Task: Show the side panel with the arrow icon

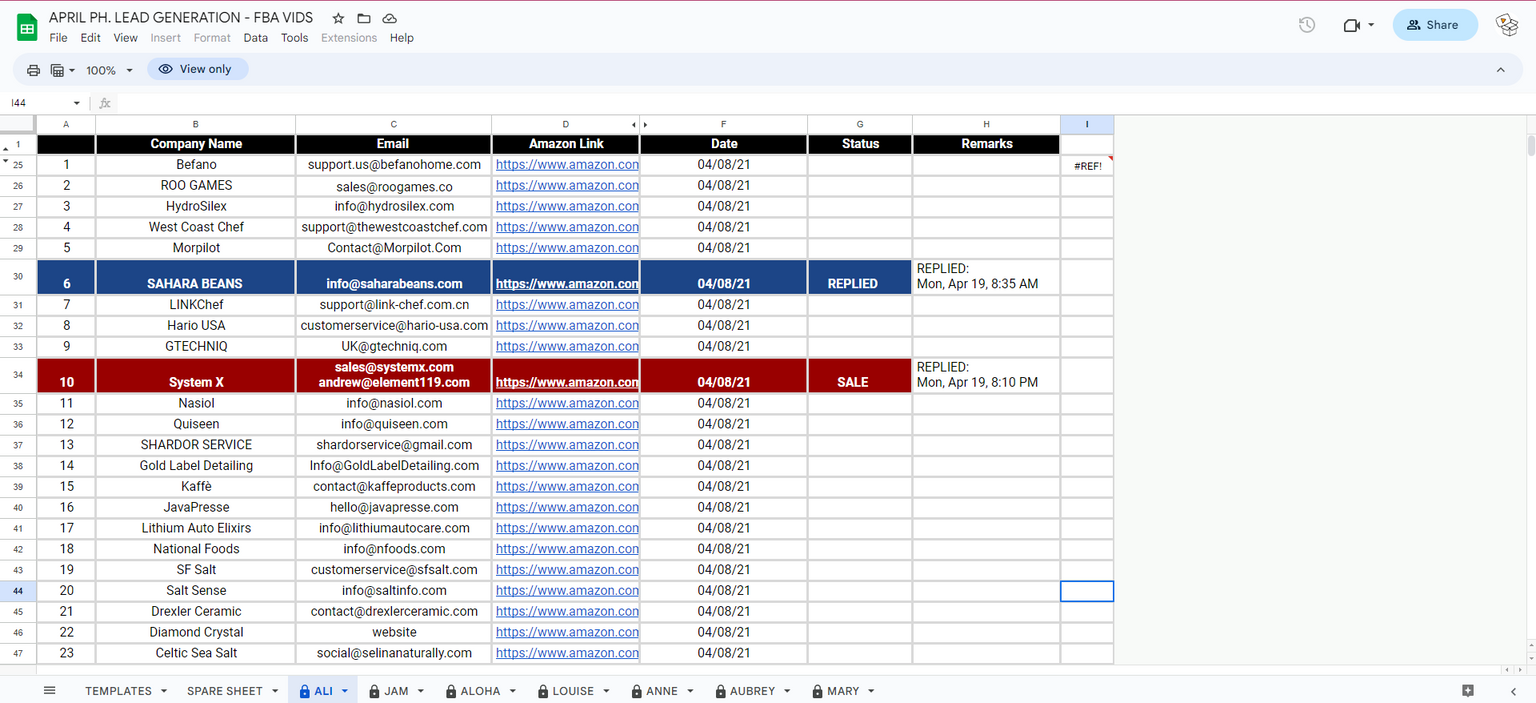Action: click(x=1513, y=691)
